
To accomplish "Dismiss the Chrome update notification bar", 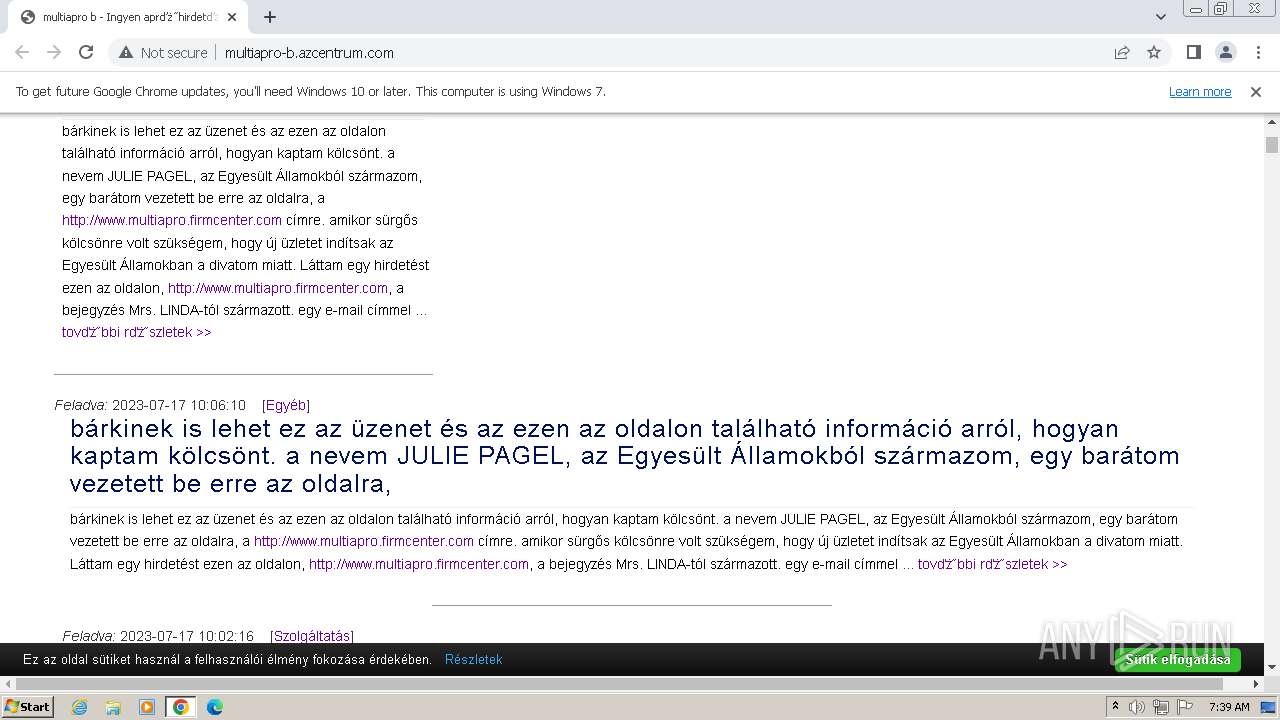I will (x=1256, y=92).
